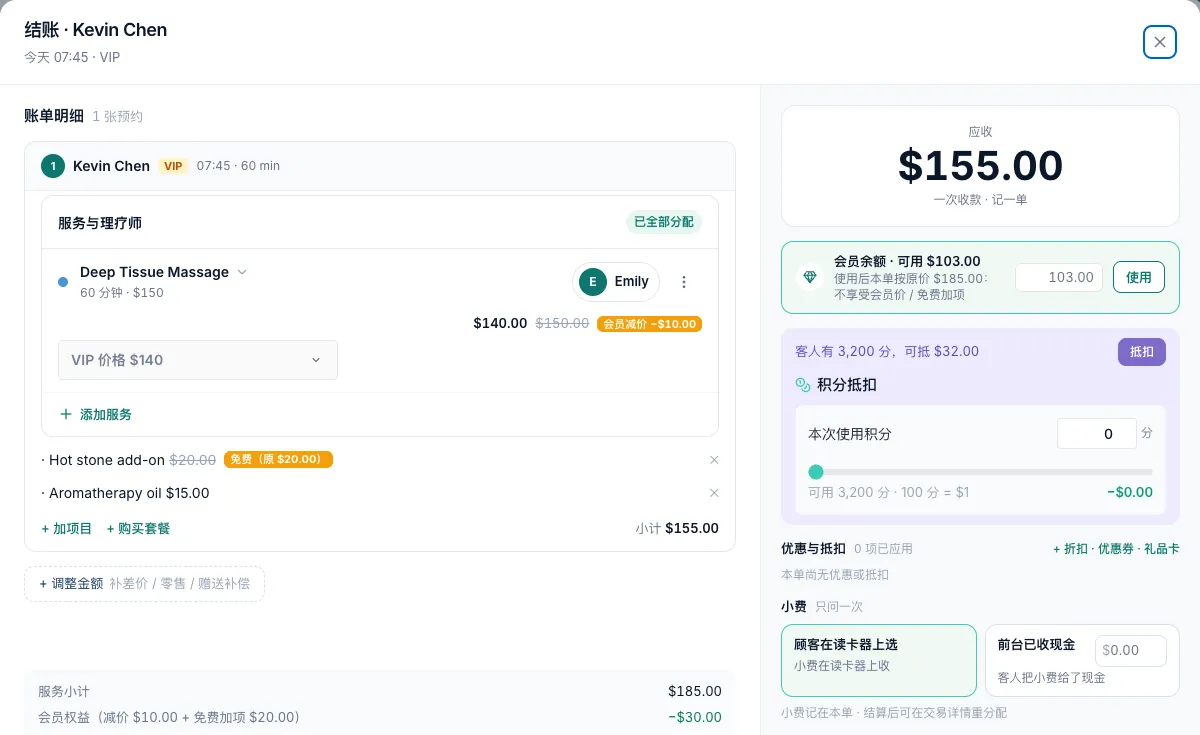Click the plus icon beside 添加服务
Viewport: 1200px width, 735px height.
[x=66, y=414]
